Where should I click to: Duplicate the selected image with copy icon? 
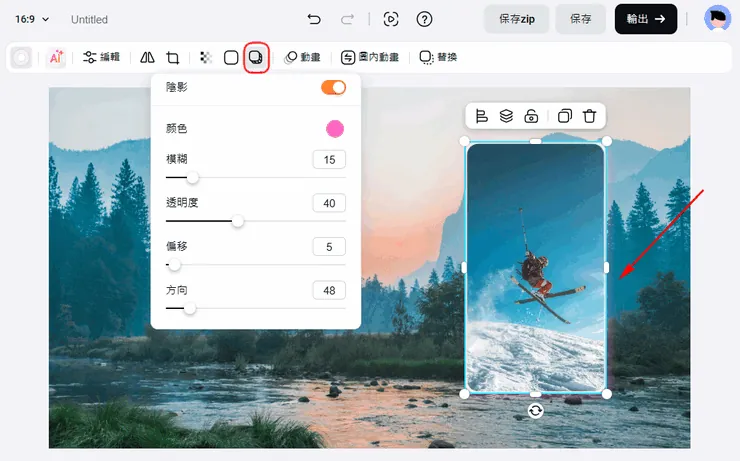tap(564, 116)
